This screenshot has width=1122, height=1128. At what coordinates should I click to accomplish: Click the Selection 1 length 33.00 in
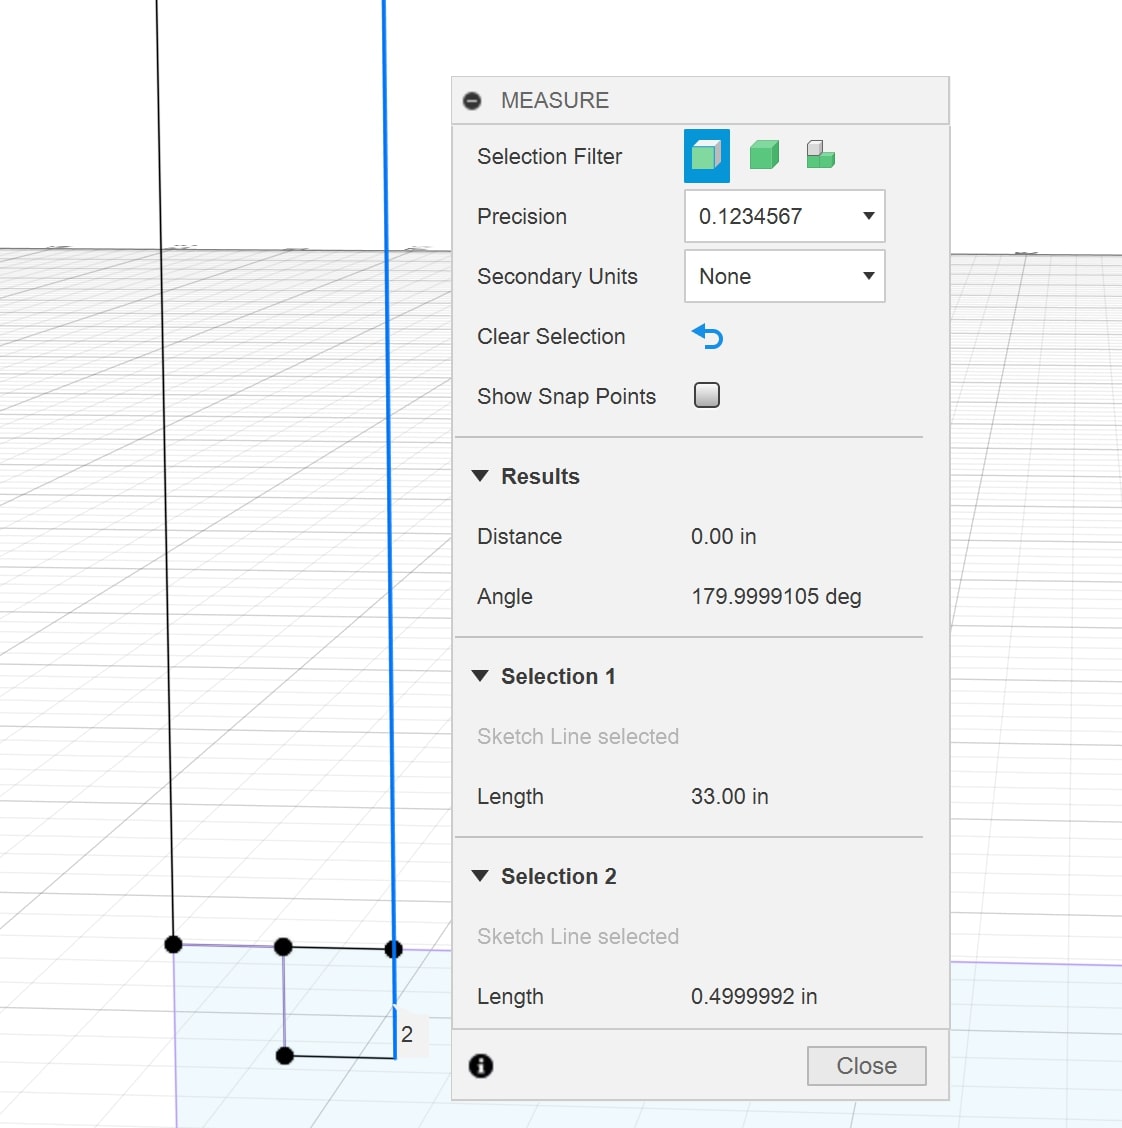pyautogui.click(x=729, y=797)
